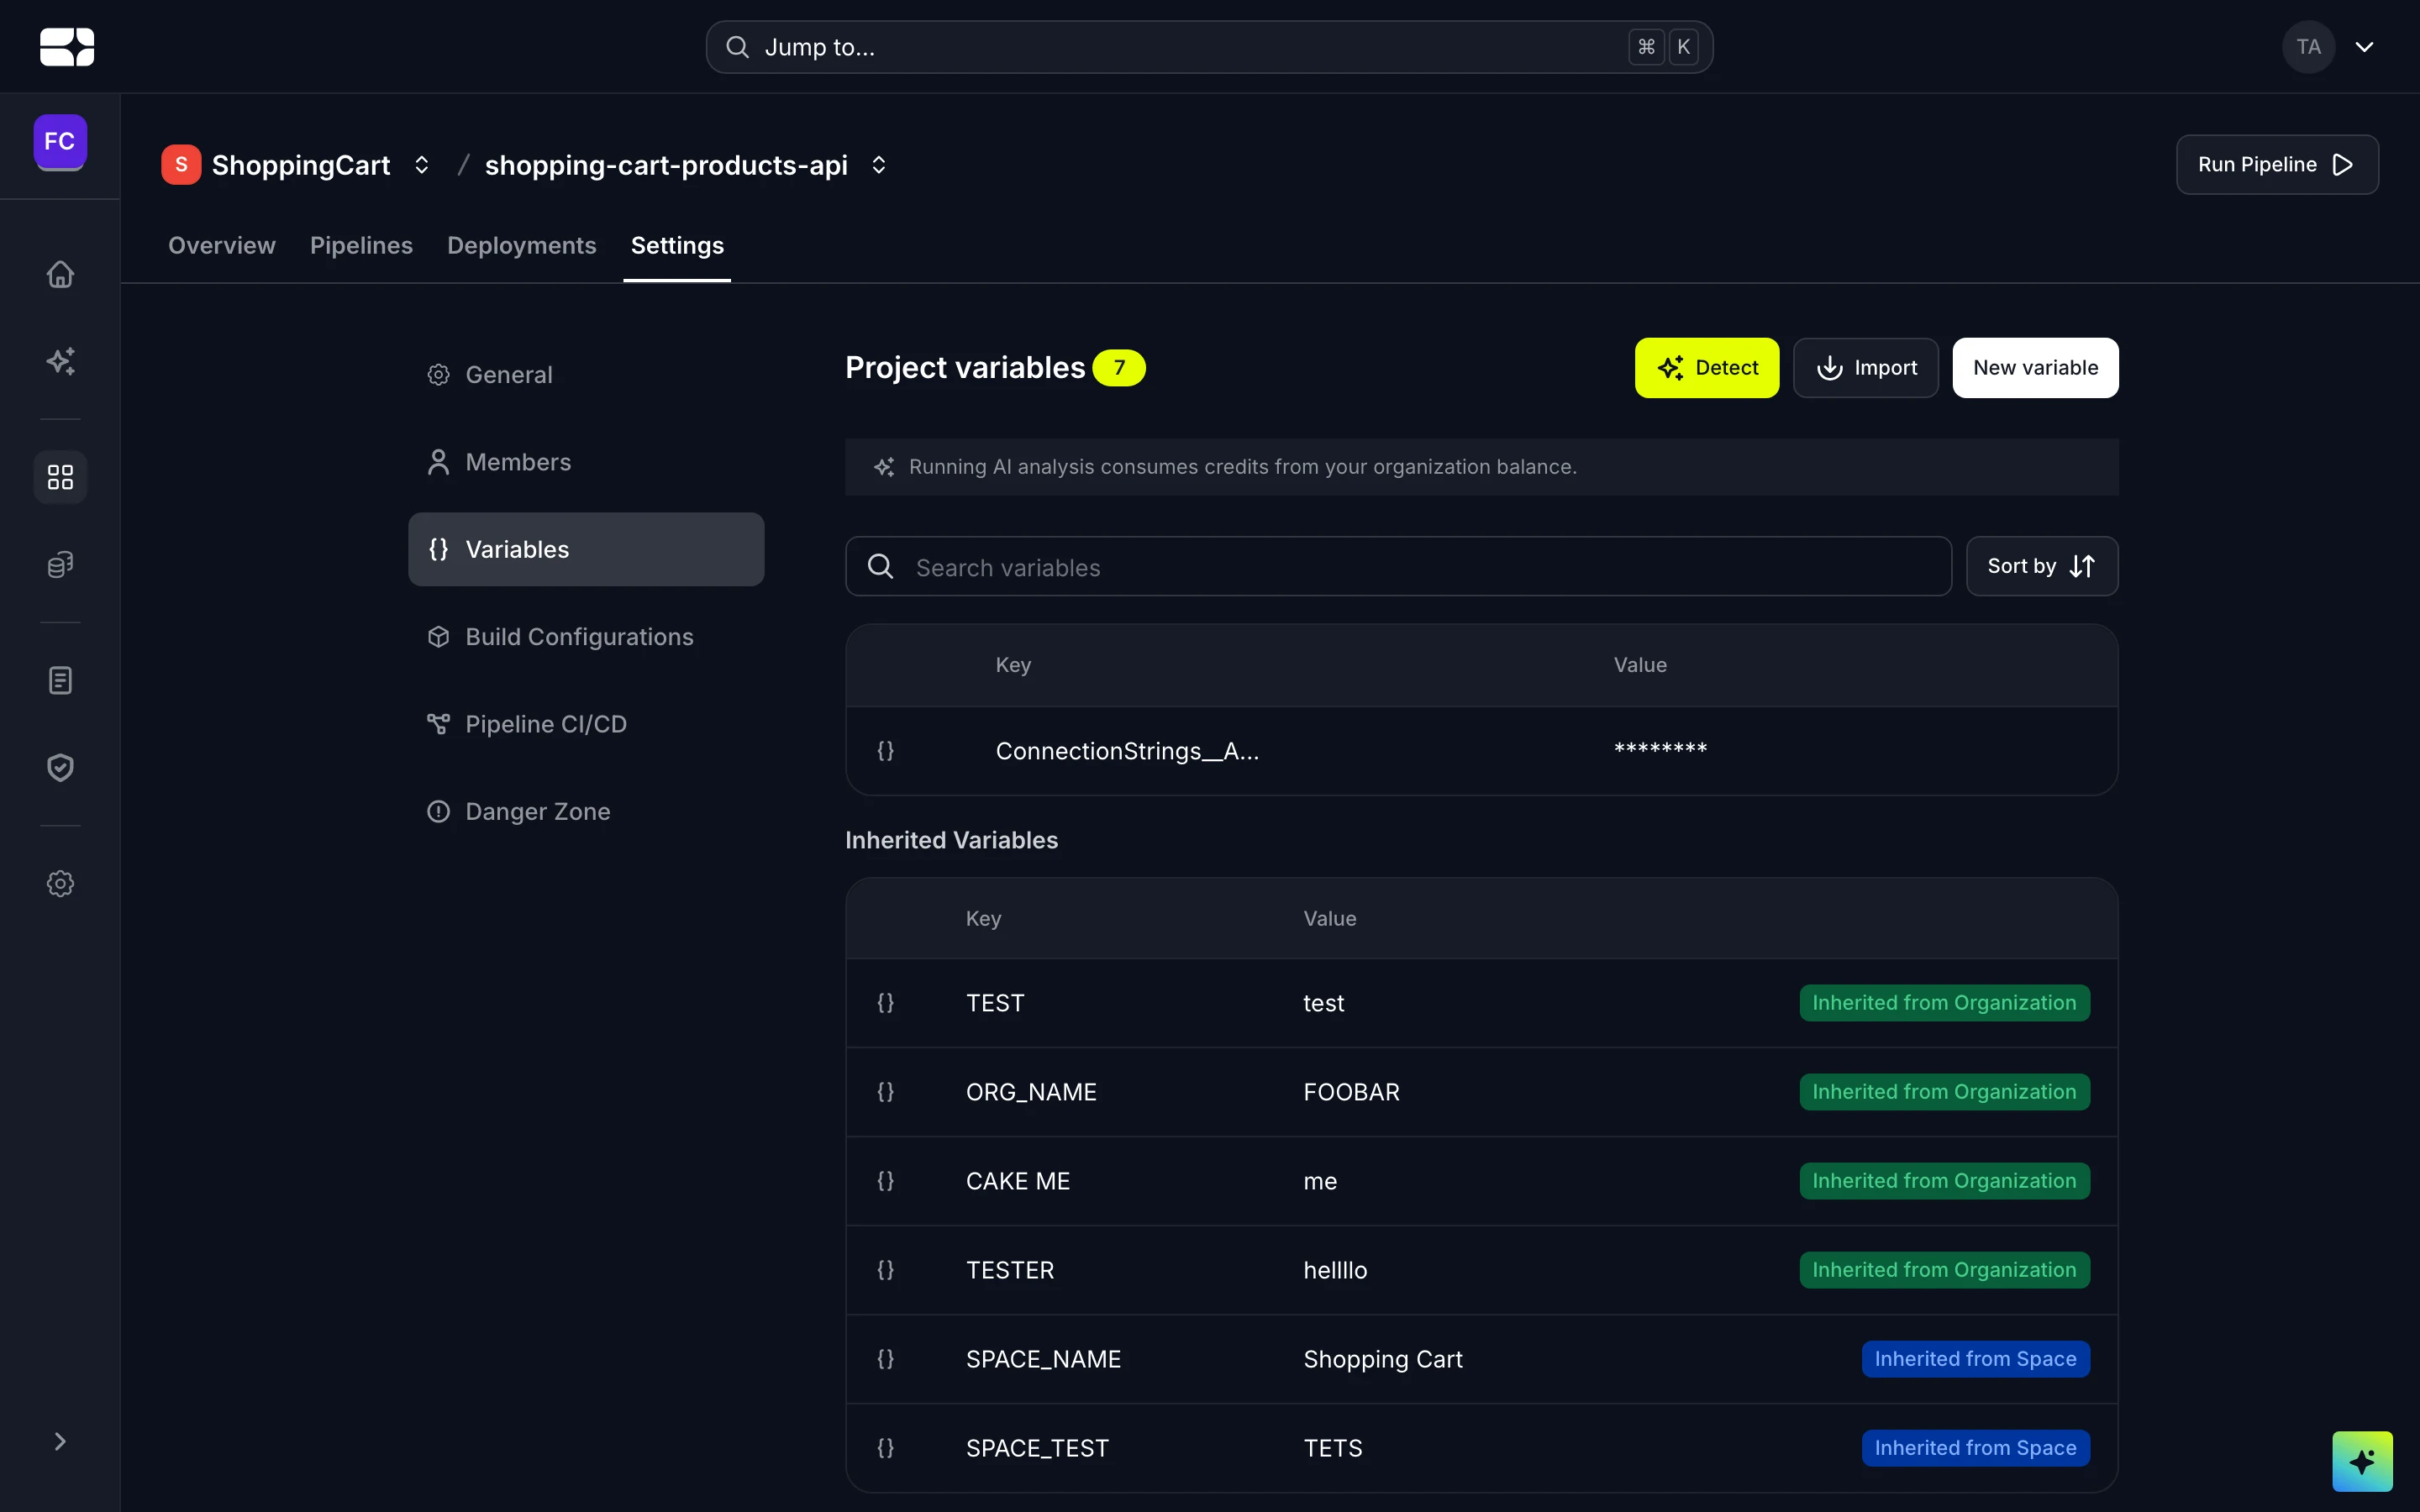Screen dimensions: 2420x1512
Task: Click the TESTER variable key
Action: (1010, 1270)
